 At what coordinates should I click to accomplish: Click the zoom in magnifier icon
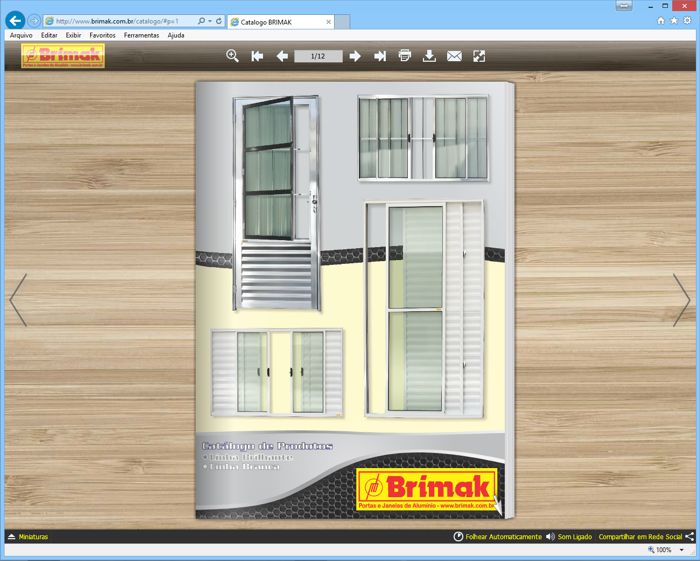(x=232, y=56)
